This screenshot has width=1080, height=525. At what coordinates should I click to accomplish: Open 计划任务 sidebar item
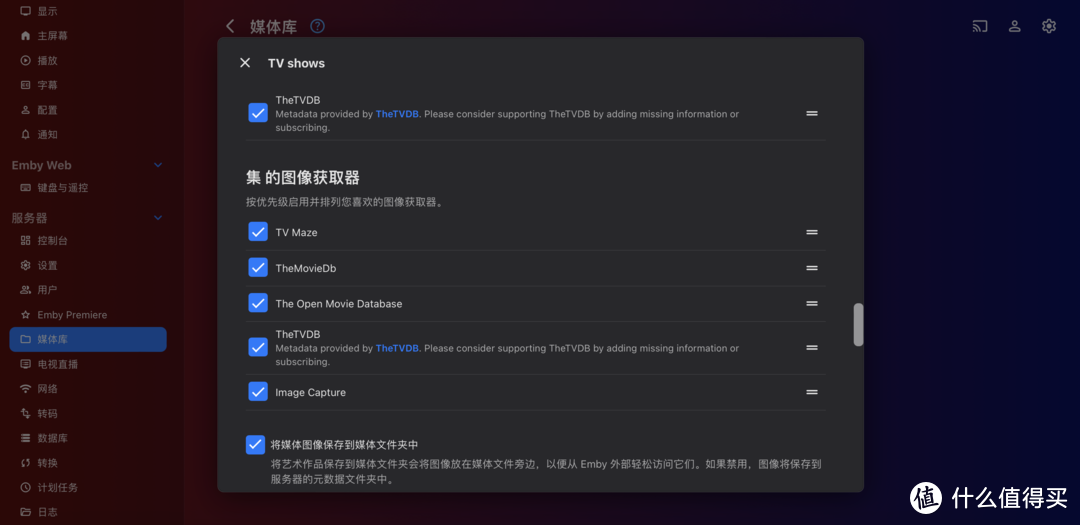coord(88,488)
